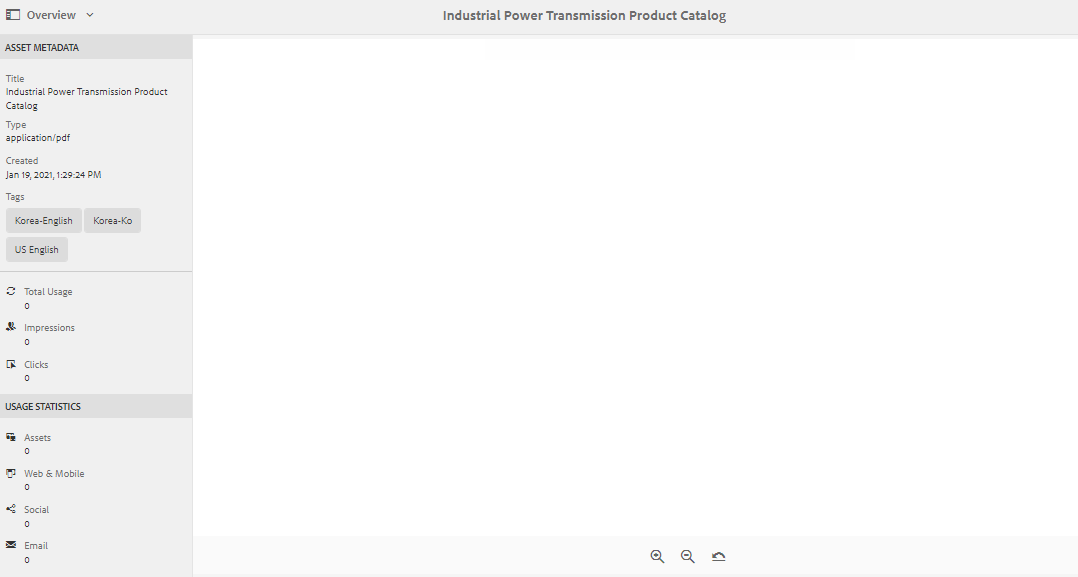Click the Industrial Power Transmission Product Catalog title

86,98
